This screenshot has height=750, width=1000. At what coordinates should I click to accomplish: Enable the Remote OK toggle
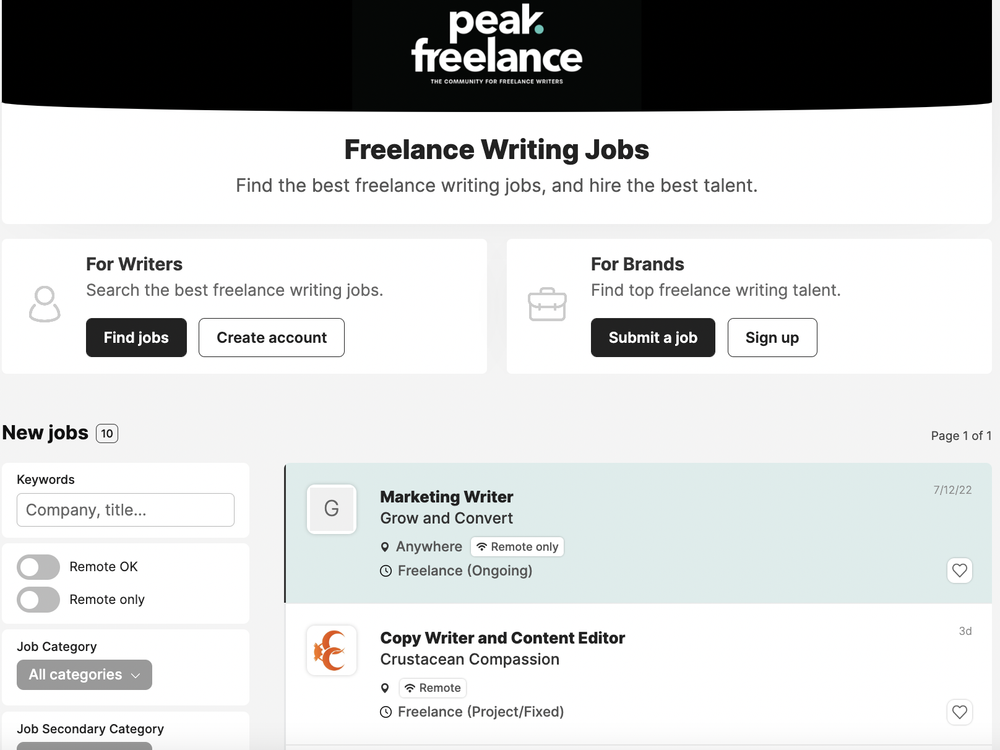click(39, 567)
